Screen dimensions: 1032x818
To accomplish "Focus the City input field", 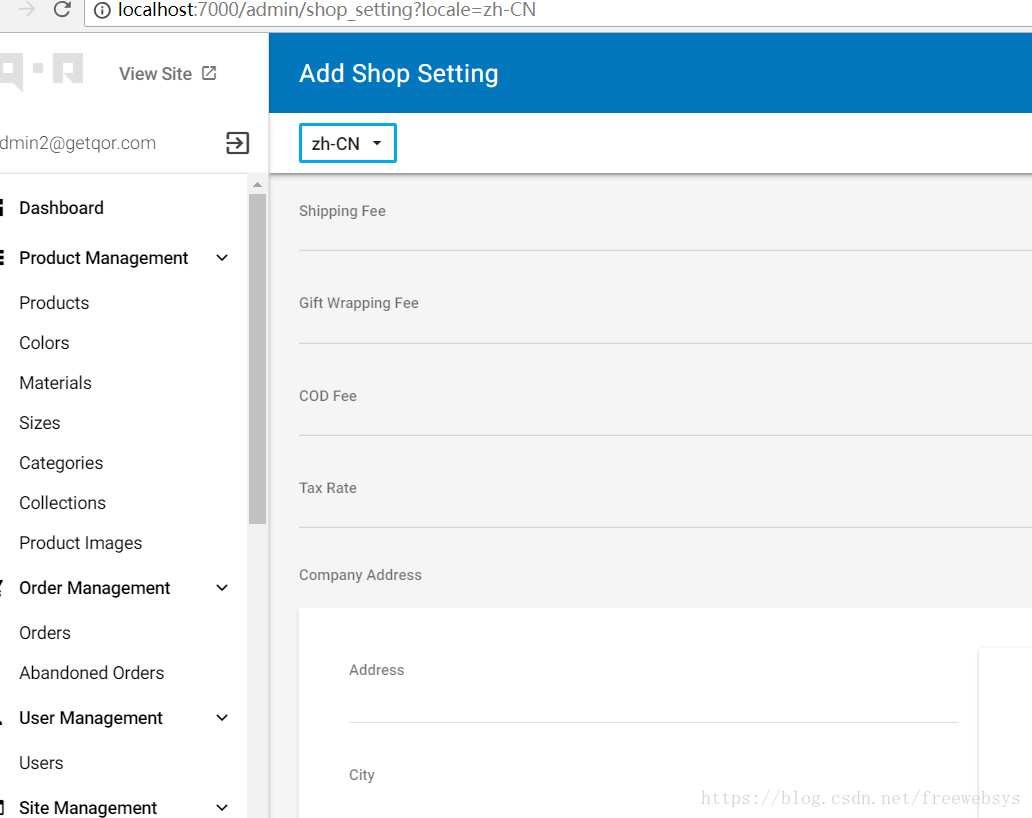I will [x=654, y=804].
